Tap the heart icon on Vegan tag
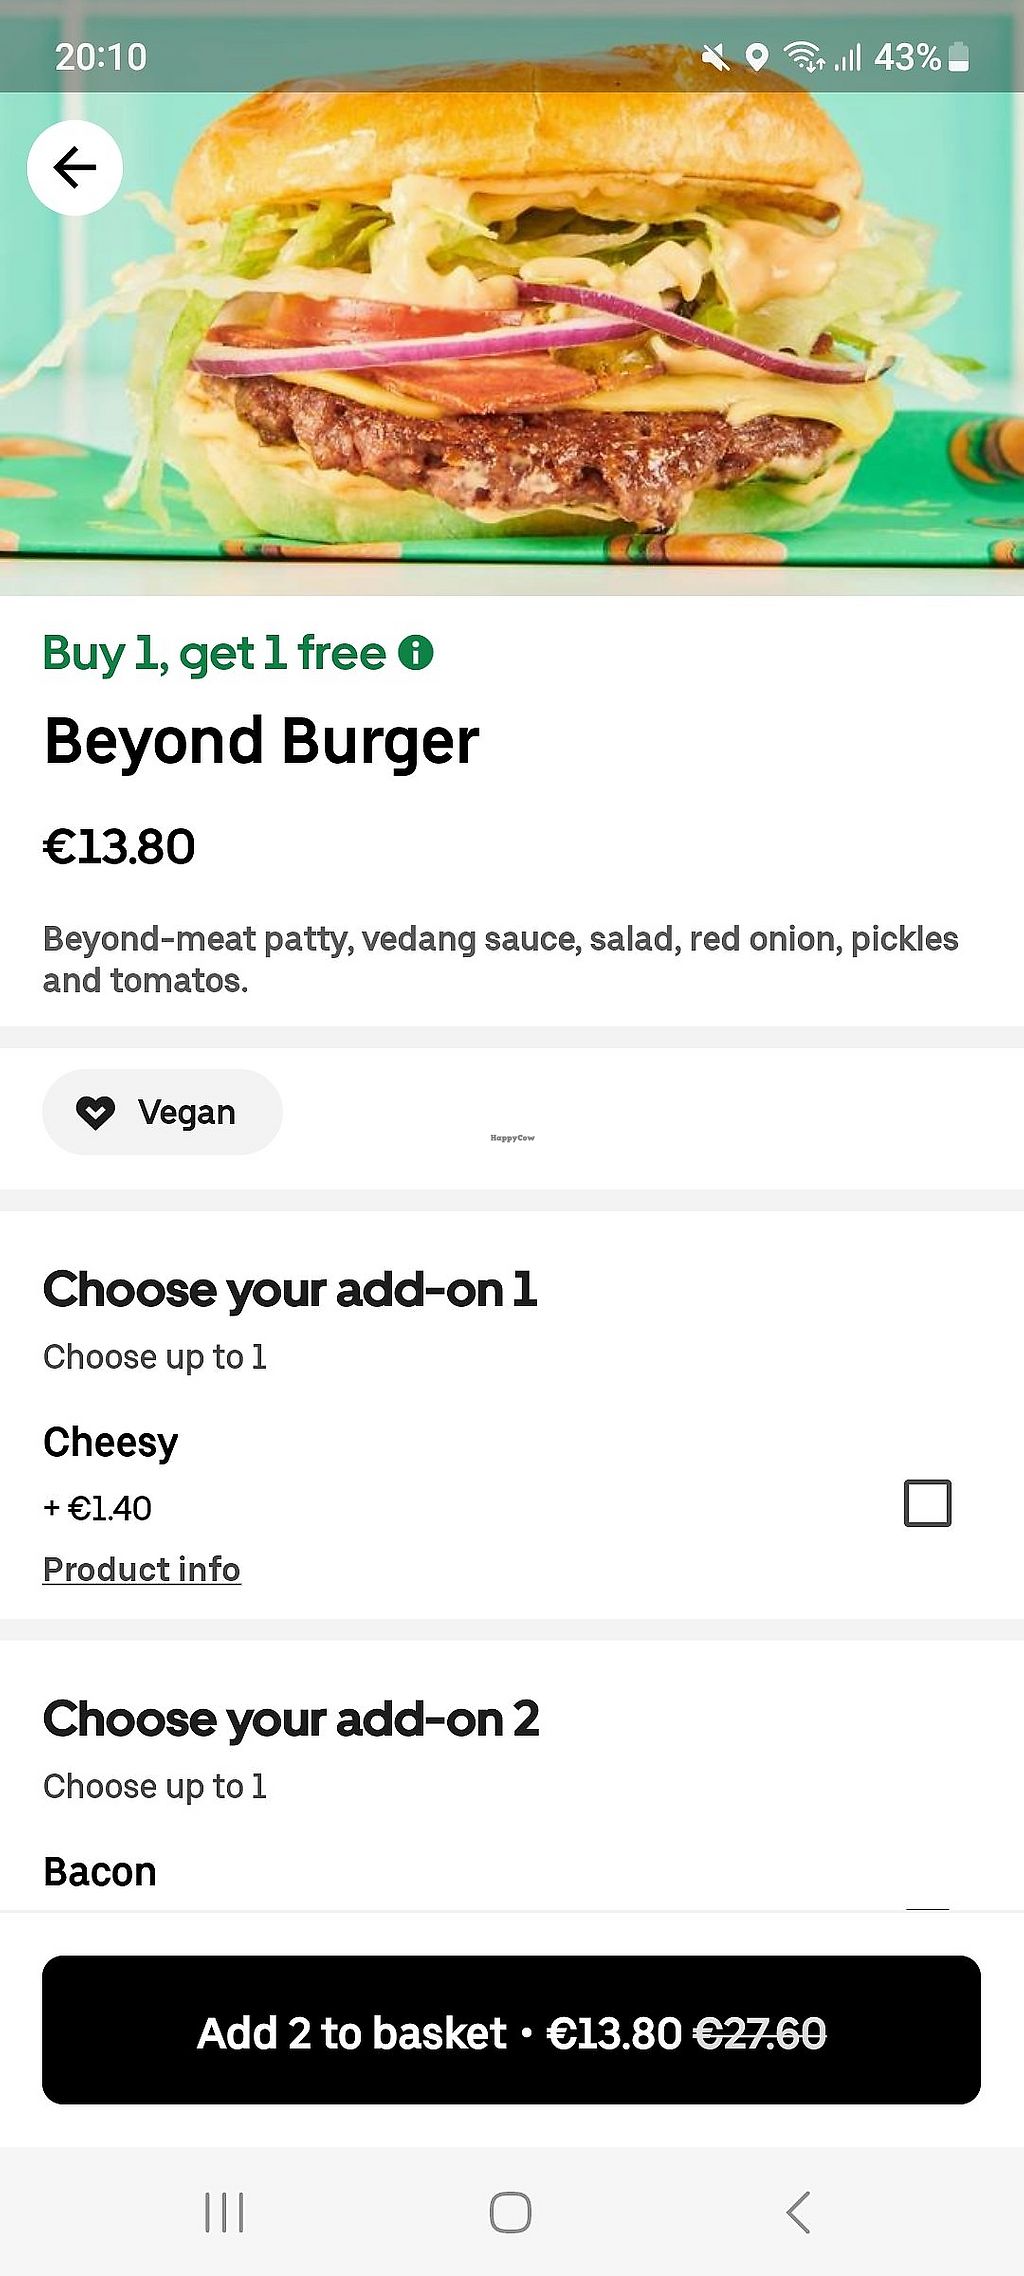 click(x=96, y=1112)
